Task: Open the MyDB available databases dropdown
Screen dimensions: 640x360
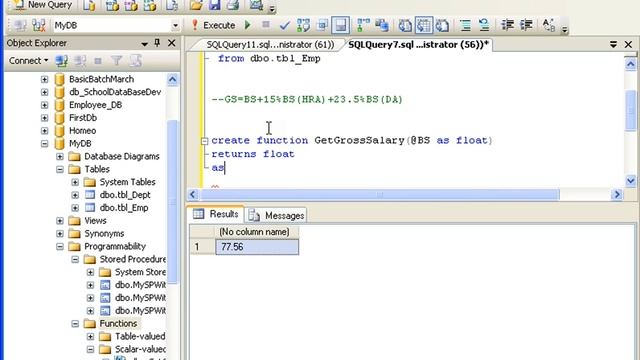Action: (x=175, y=26)
